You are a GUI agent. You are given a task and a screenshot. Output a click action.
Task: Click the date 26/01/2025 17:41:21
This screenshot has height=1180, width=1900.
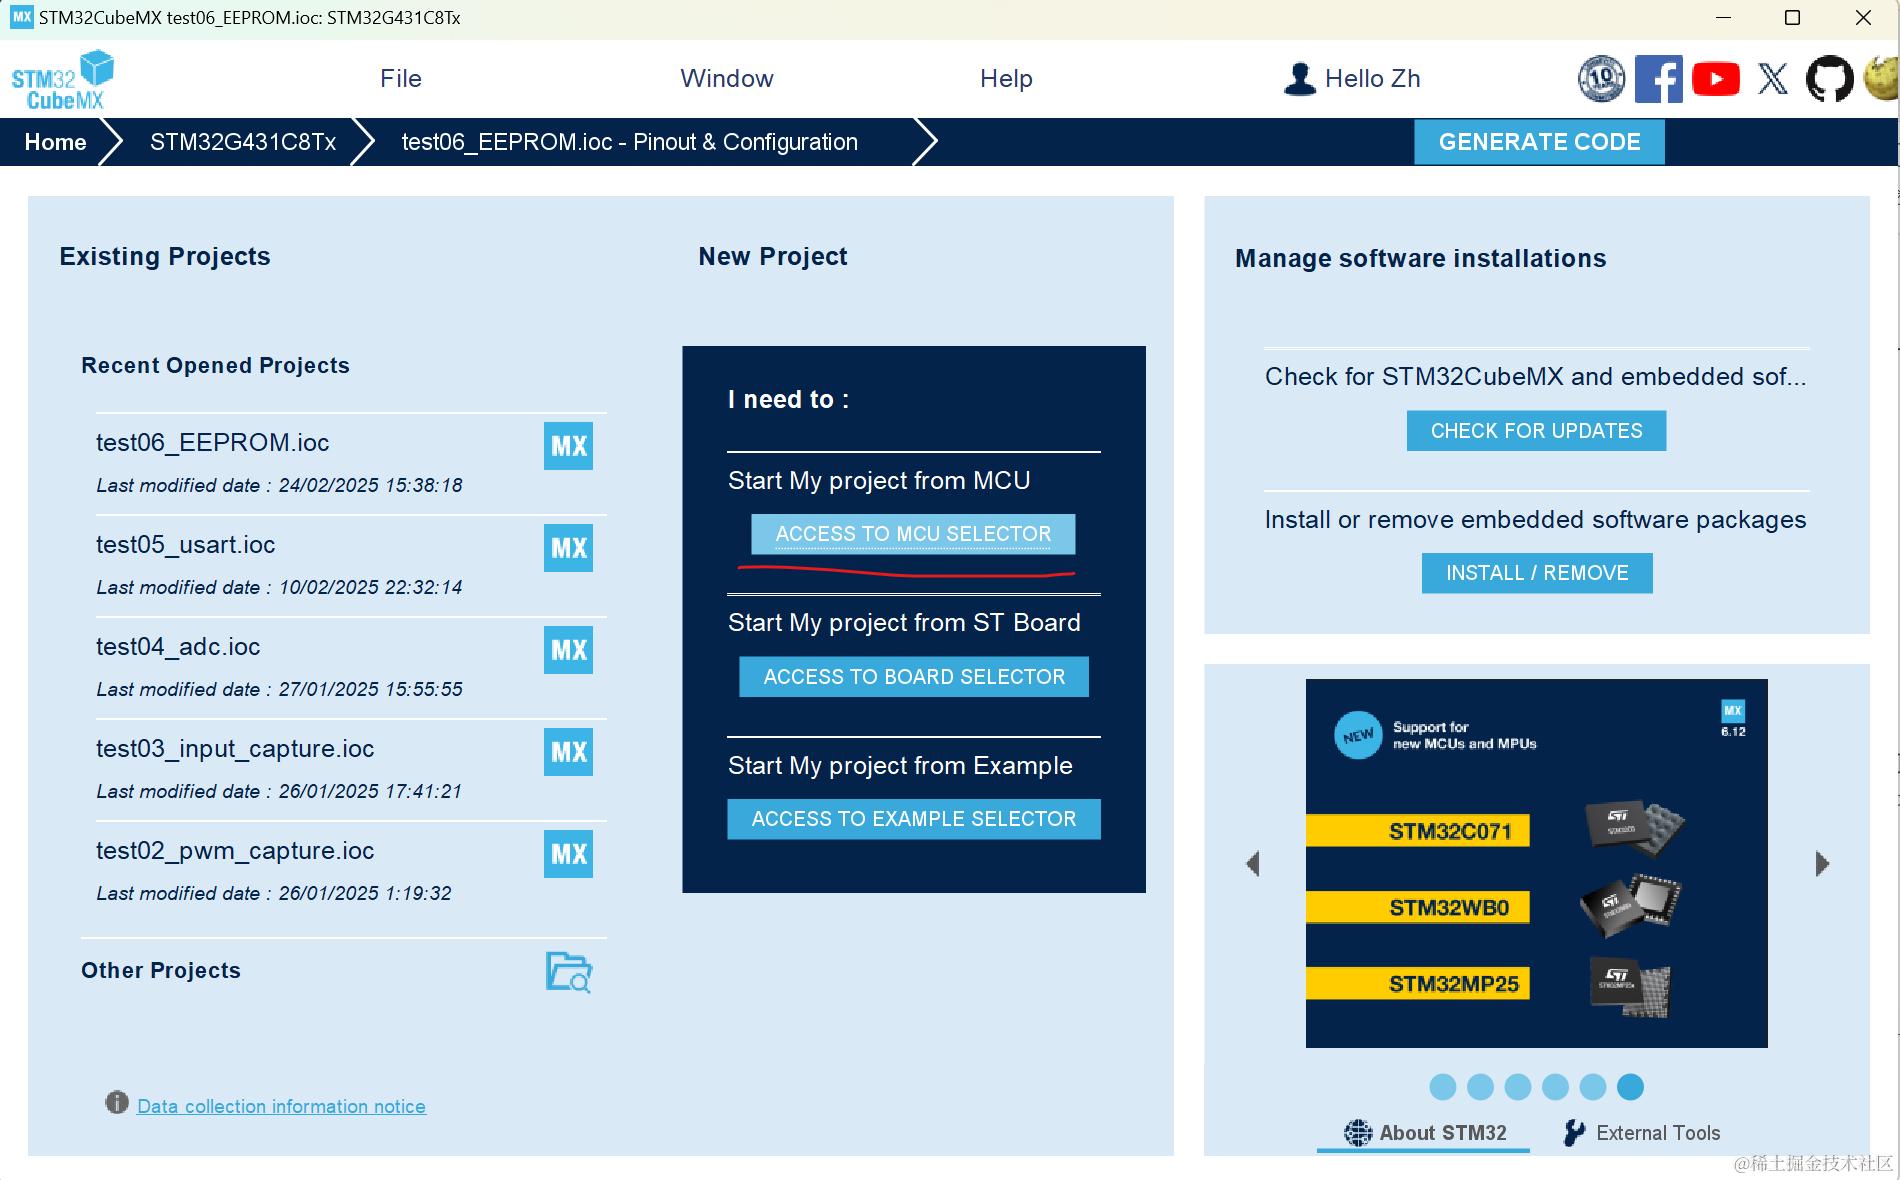pyautogui.click(x=370, y=792)
